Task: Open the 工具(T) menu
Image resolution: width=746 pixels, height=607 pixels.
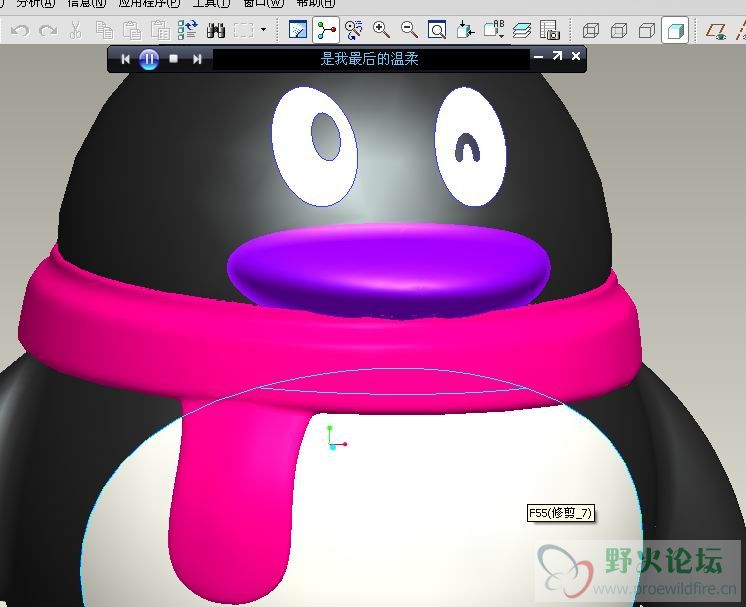Action: (211, 3)
